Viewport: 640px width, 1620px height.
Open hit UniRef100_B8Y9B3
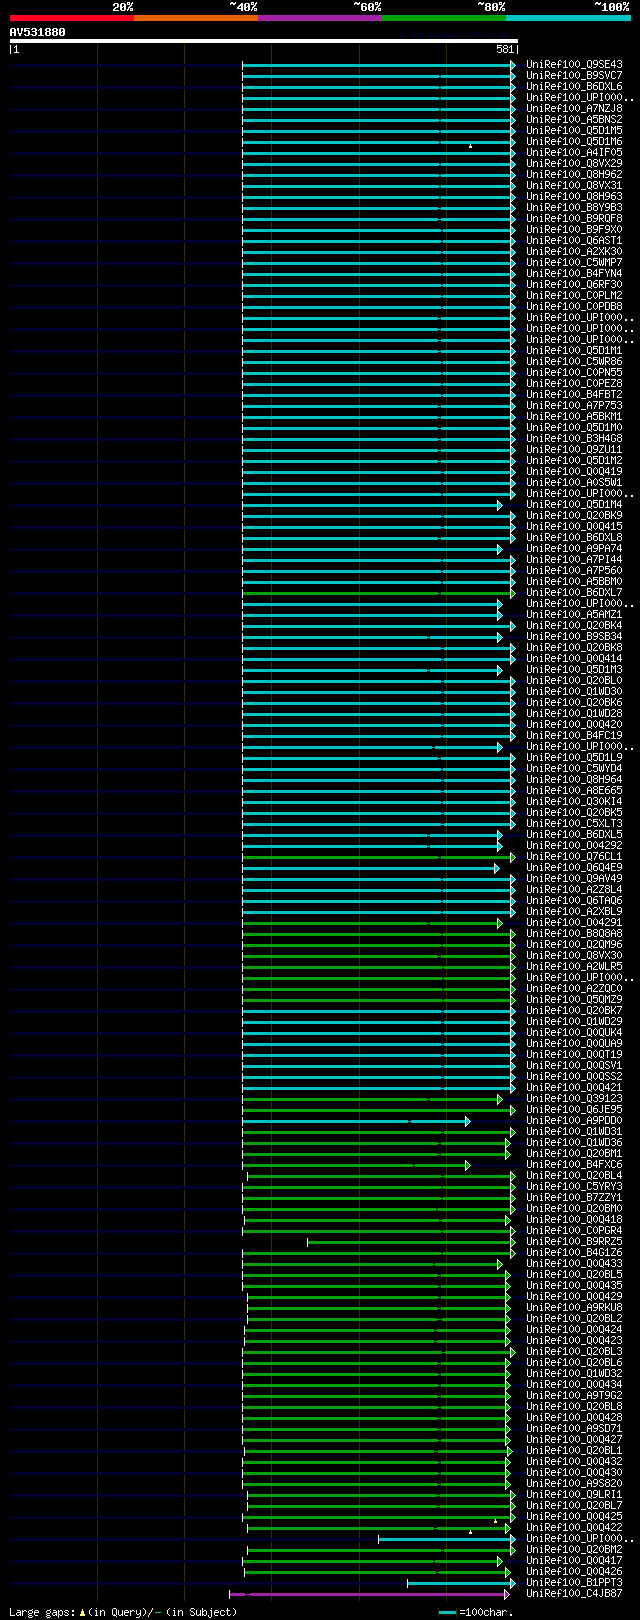point(574,208)
